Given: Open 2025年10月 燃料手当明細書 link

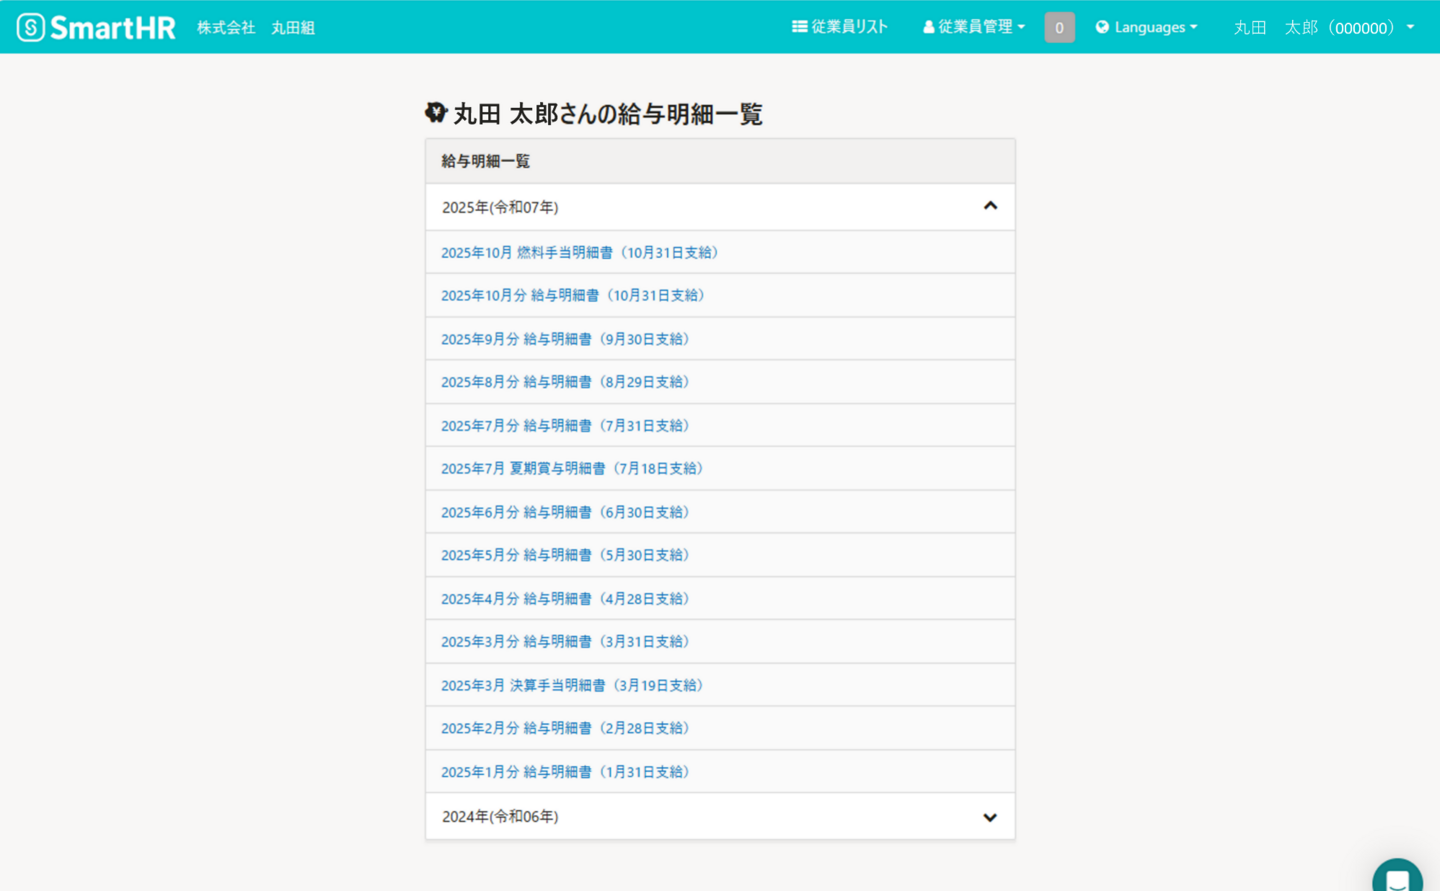Looking at the screenshot, I should point(580,253).
